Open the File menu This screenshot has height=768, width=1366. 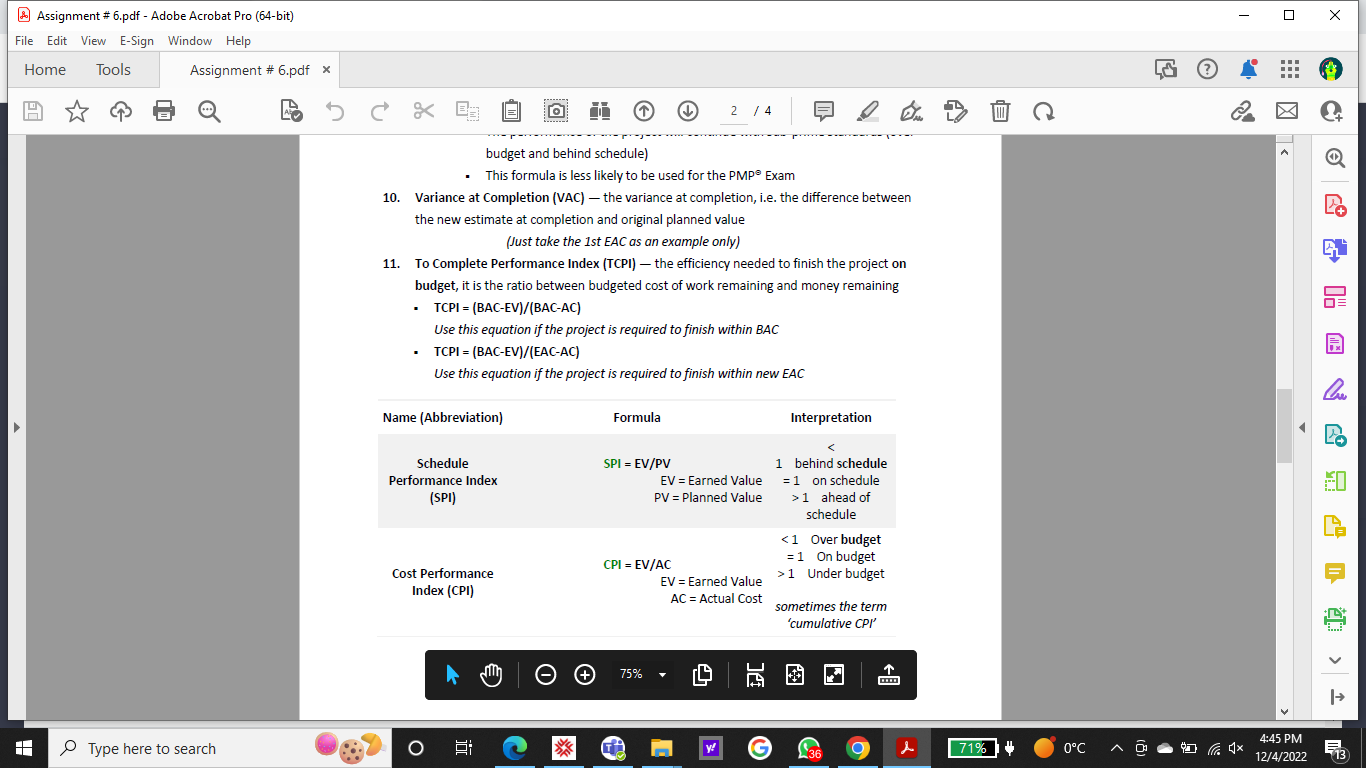(24, 41)
